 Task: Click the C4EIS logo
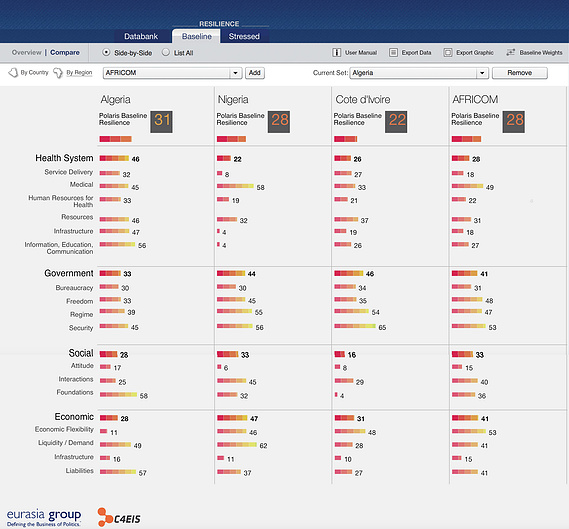click(x=119, y=517)
